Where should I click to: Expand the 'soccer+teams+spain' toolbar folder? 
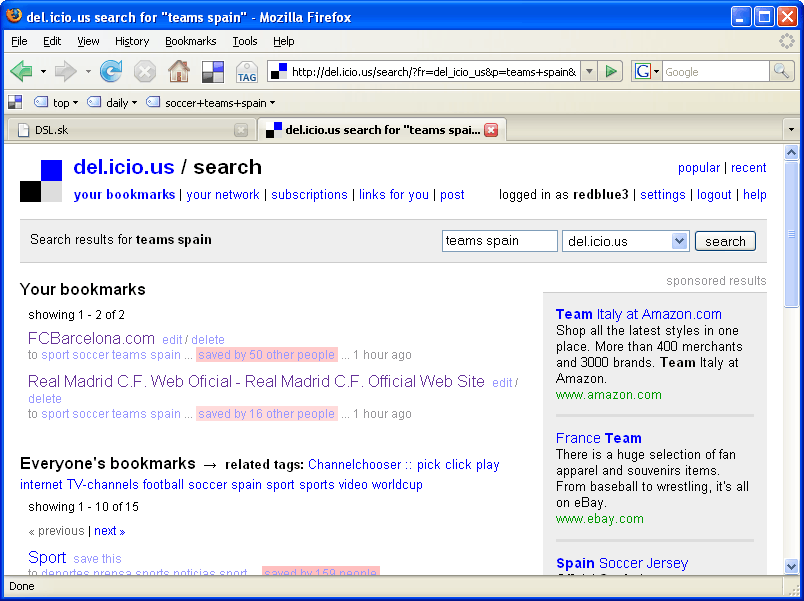pyautogui.click(x=211, y=103)
